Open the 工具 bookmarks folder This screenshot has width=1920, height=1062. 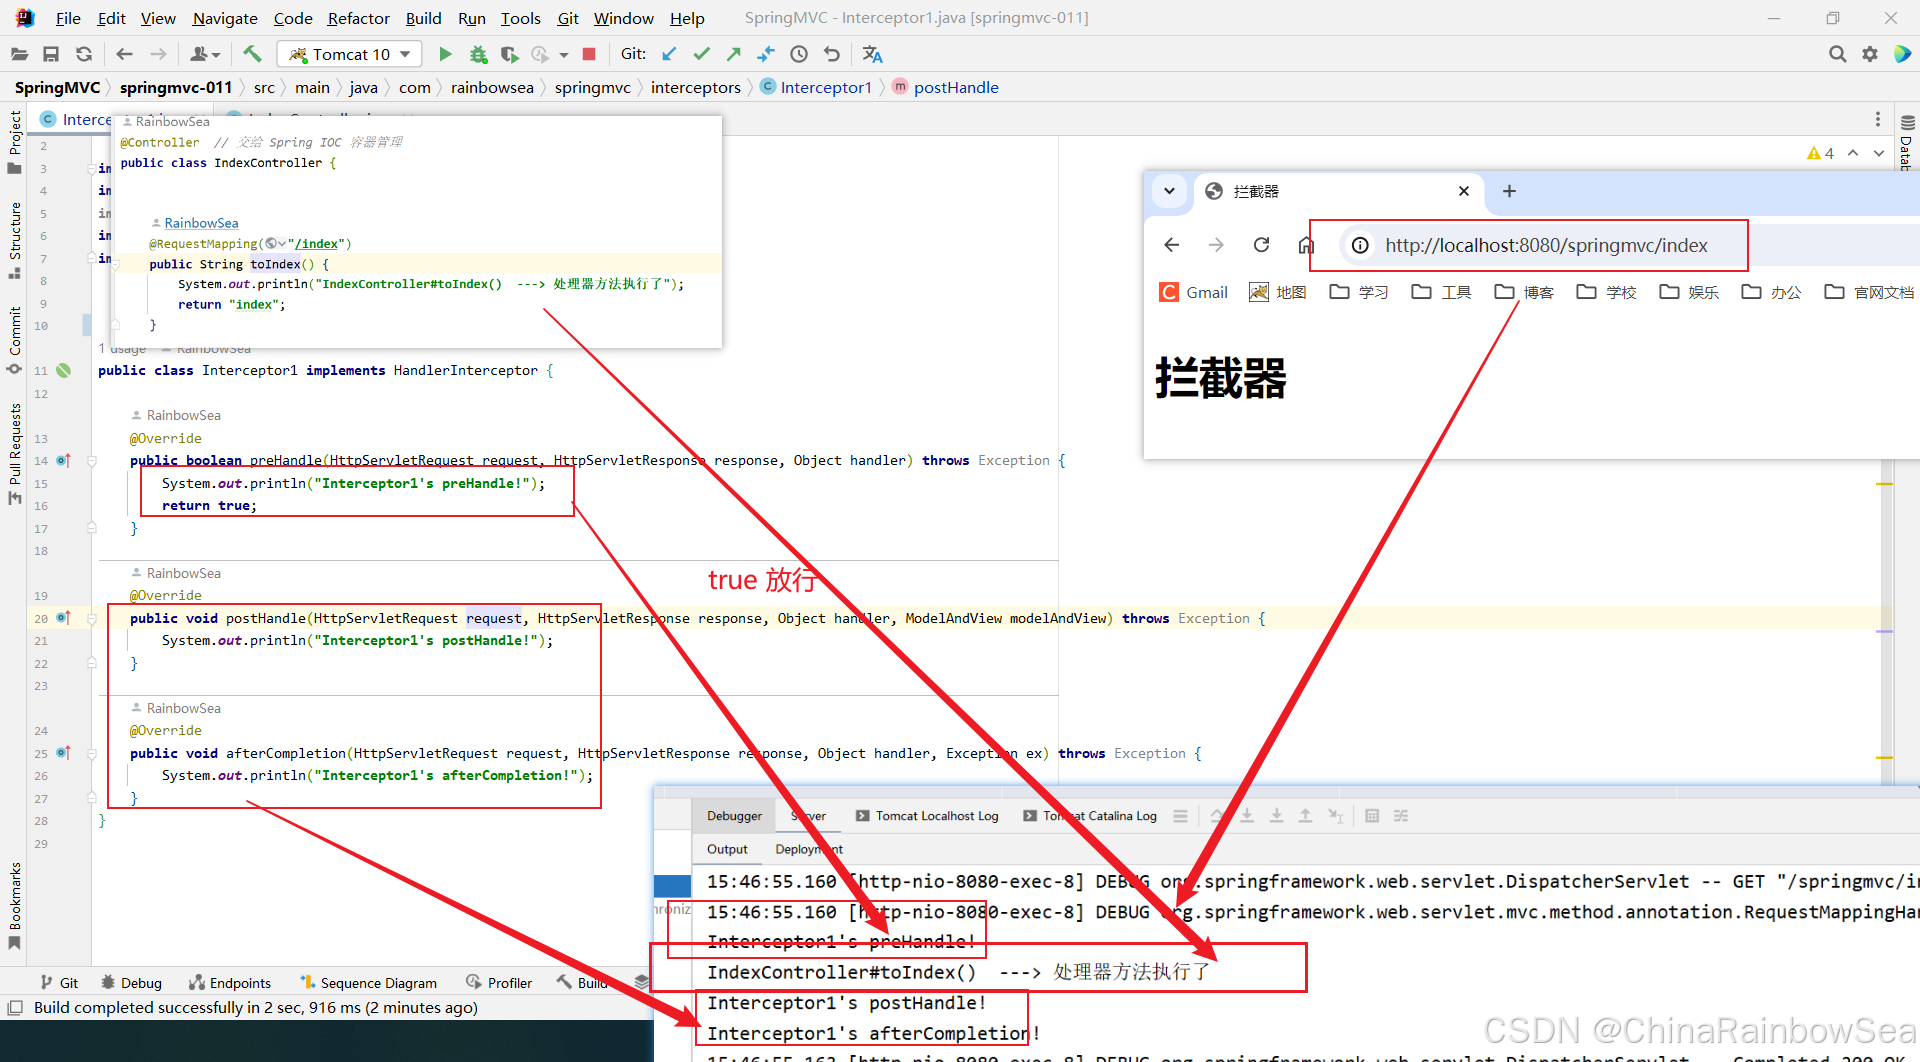tap(1441, 292)
